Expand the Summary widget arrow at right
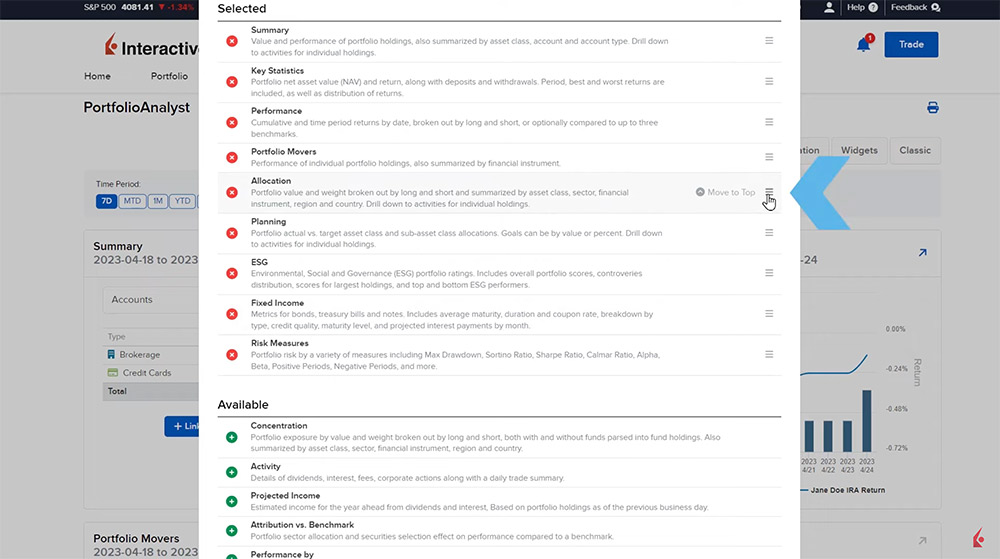Screen dimensions: 1000x559 pyautogui.click(x=922, y=254)
